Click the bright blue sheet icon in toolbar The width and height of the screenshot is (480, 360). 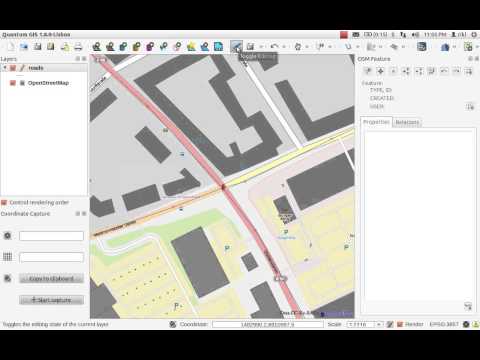click(218, 46)
